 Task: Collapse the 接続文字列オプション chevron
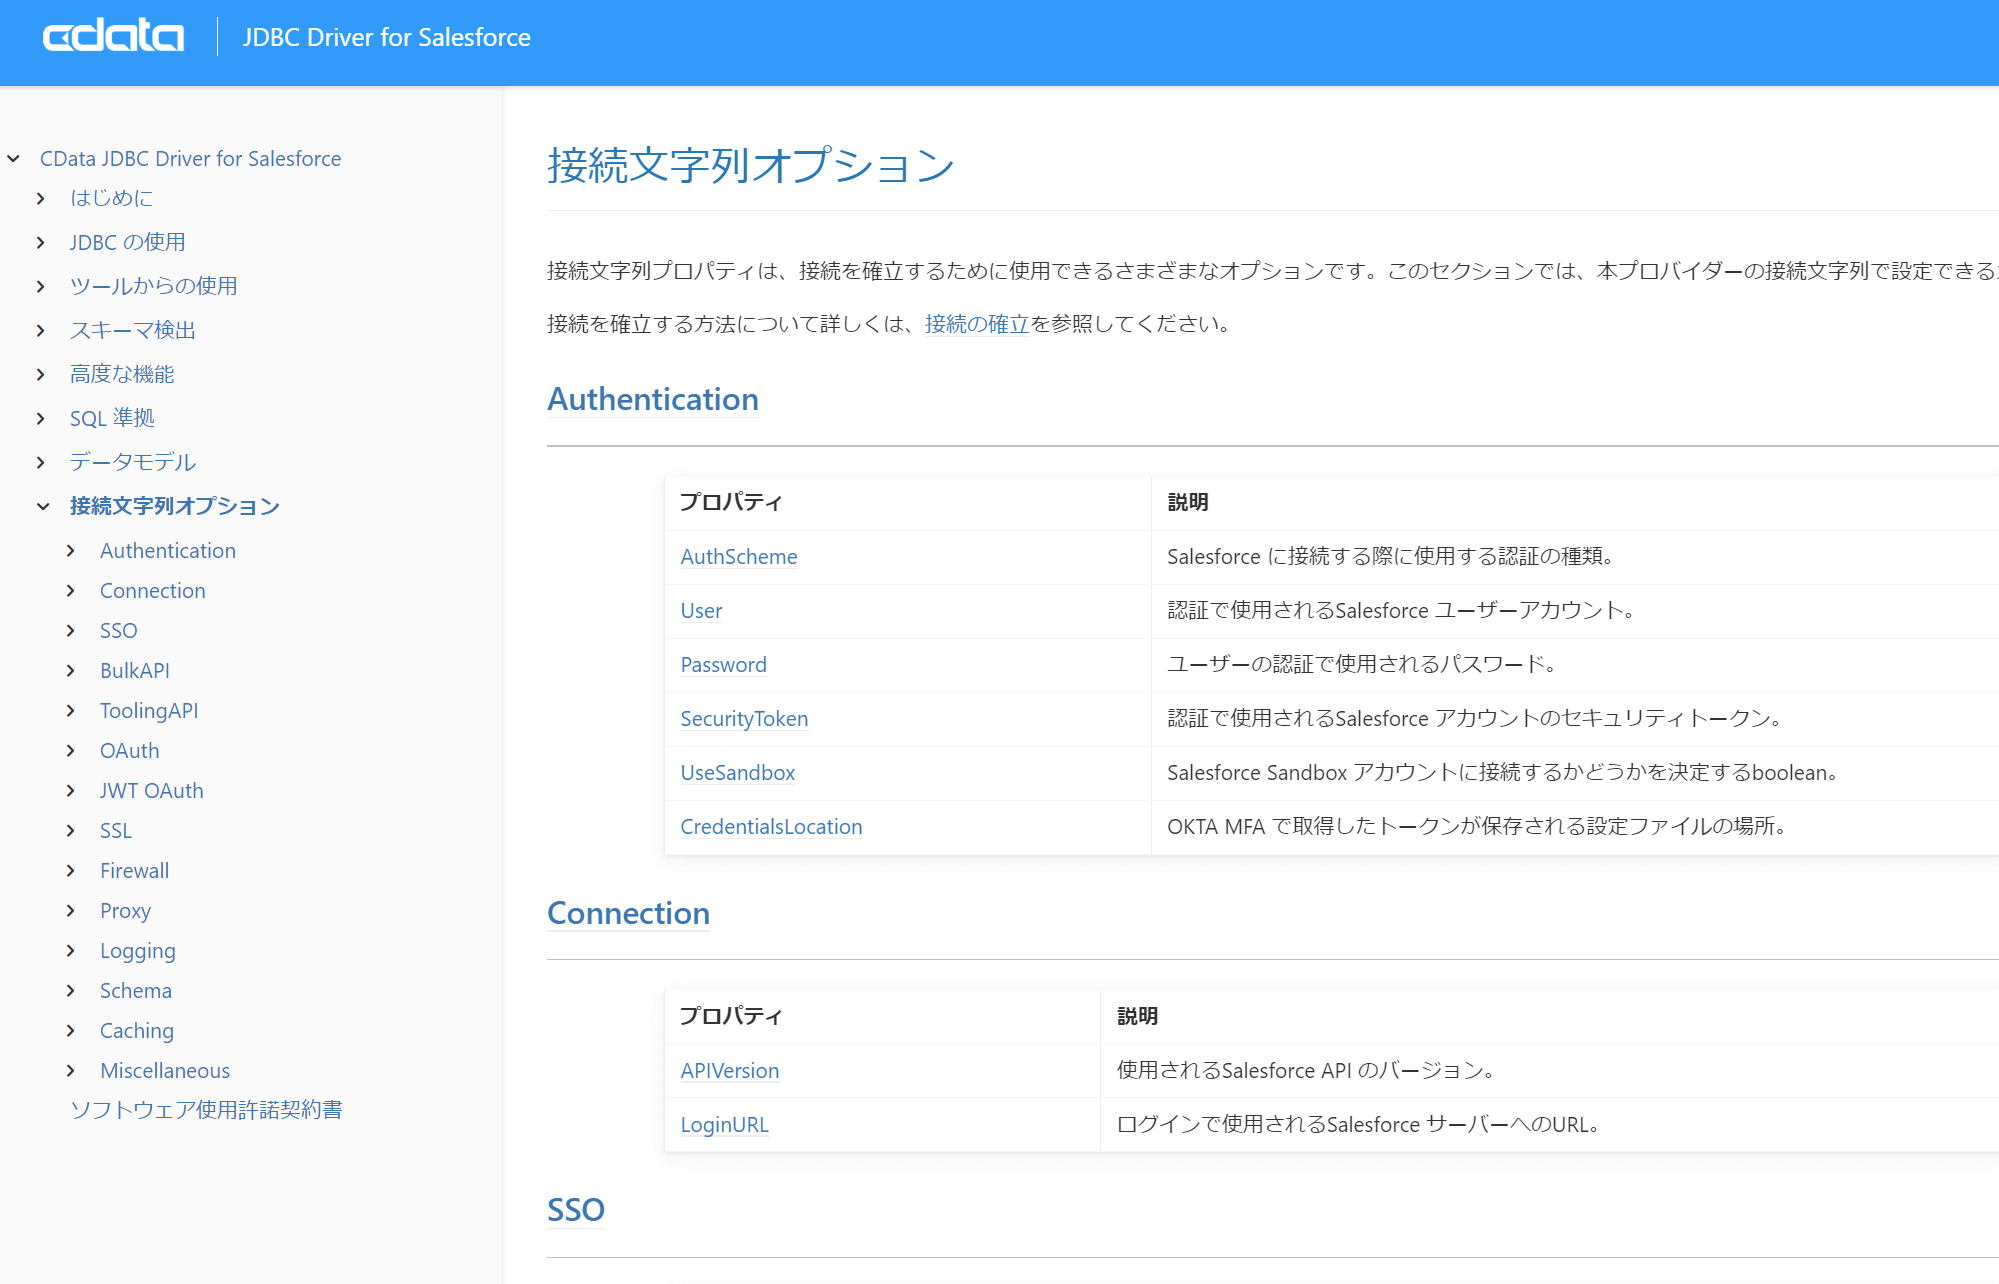coord(43,507)
